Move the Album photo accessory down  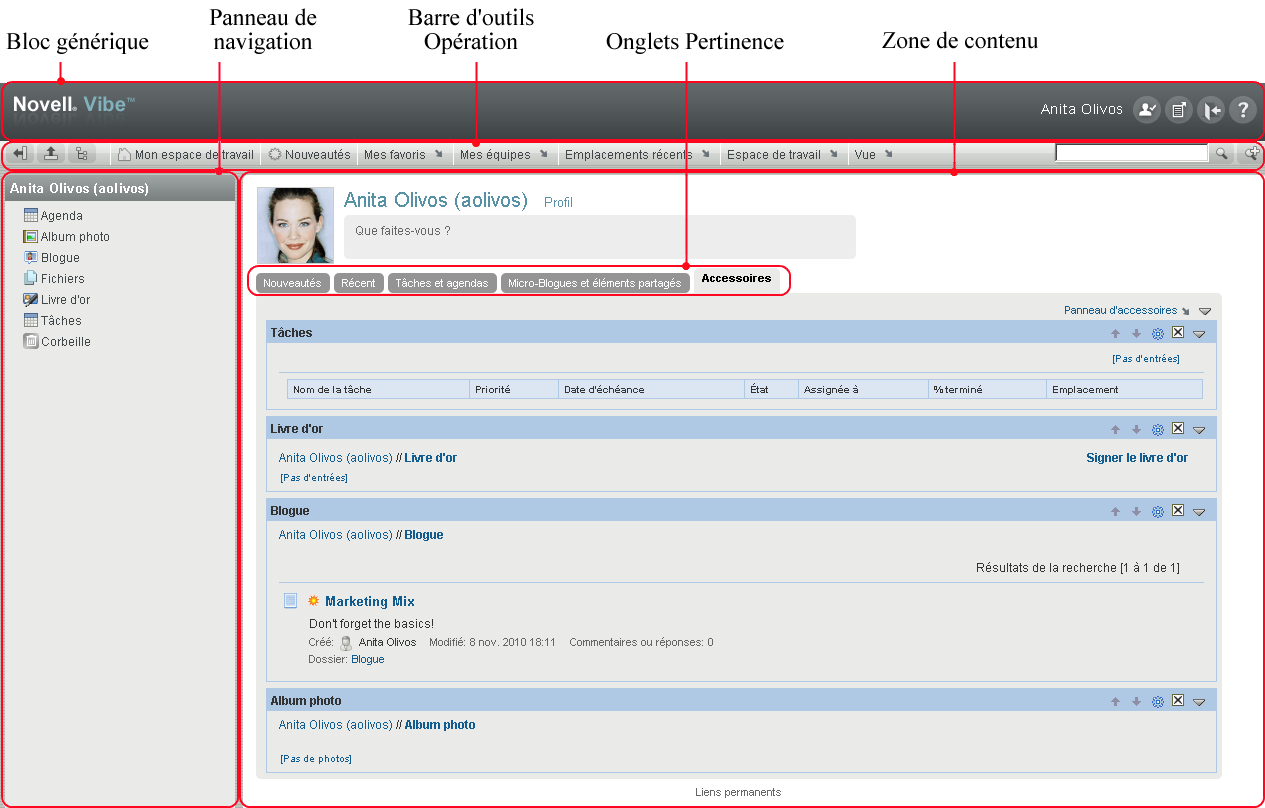1136,701
